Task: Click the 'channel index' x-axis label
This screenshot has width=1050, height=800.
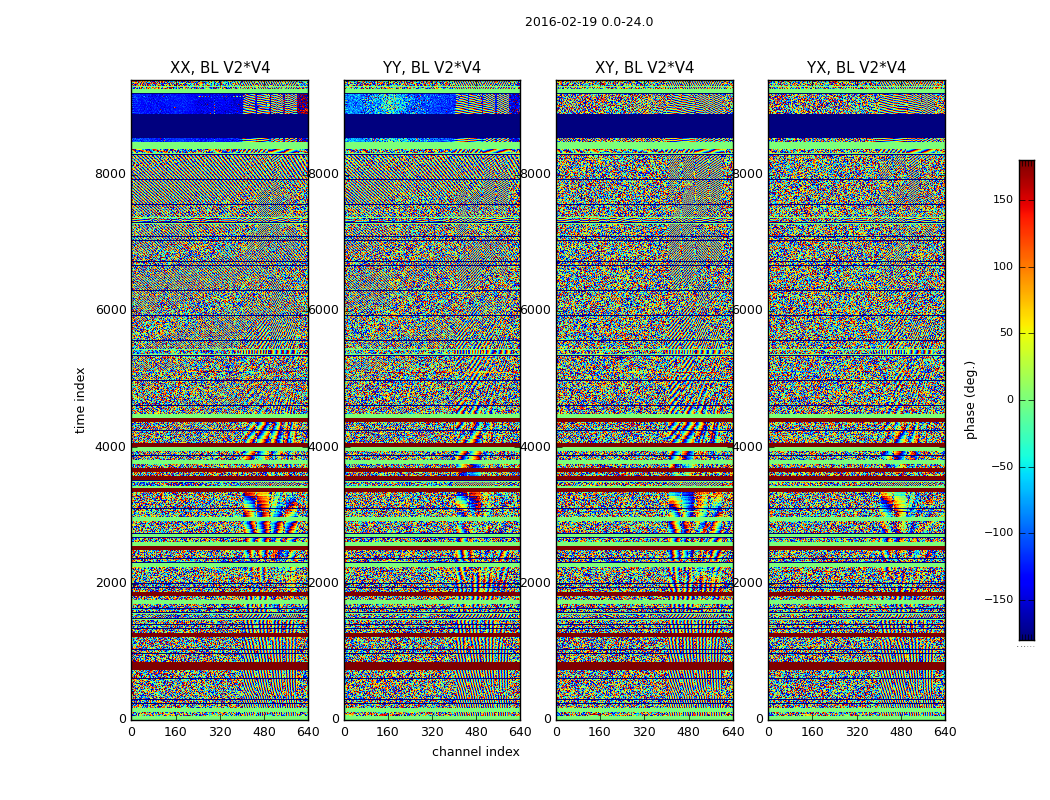Action: [x=475, y=752]
